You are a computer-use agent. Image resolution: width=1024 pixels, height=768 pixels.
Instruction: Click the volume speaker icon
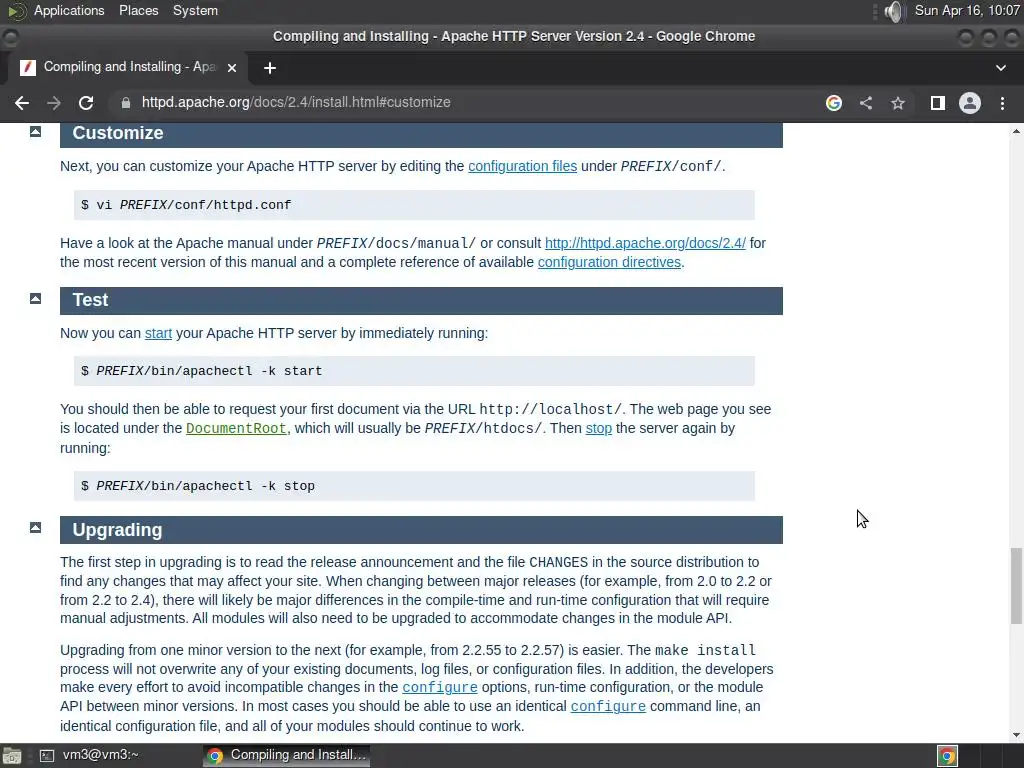[893, 11]
